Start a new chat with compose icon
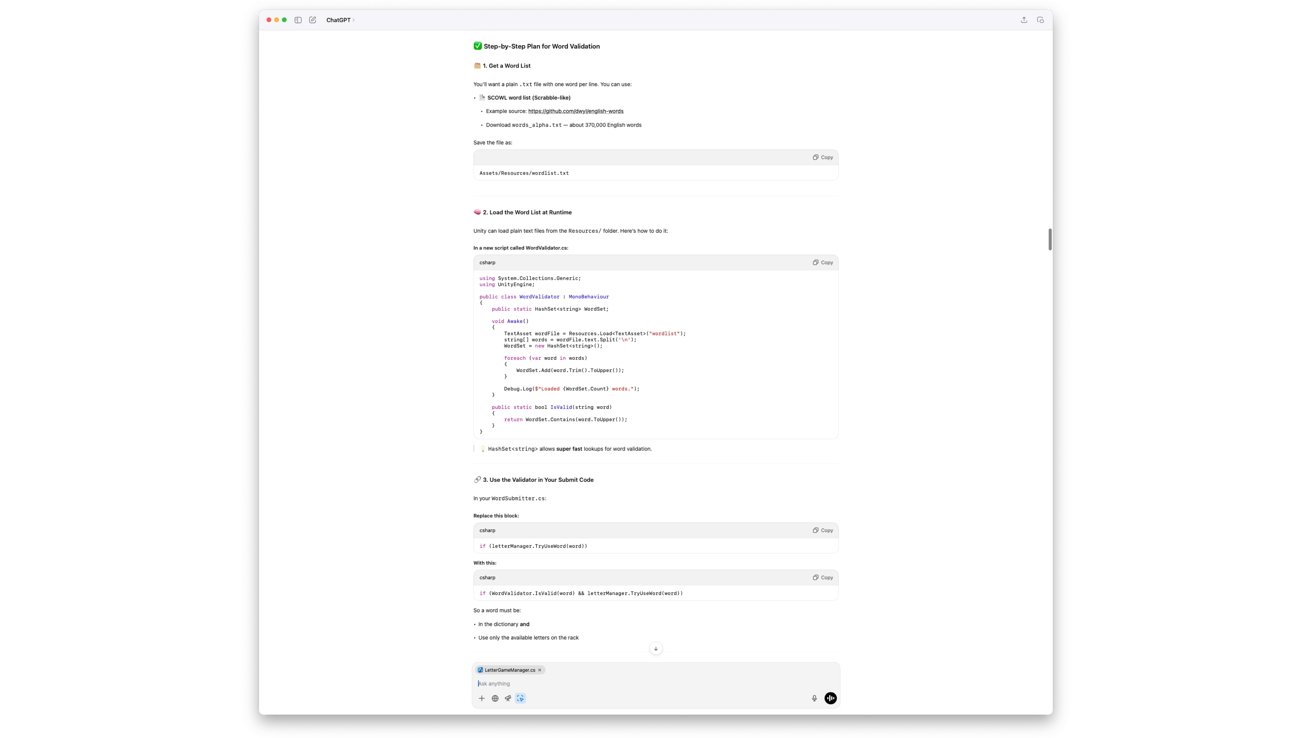 point(313,20)
